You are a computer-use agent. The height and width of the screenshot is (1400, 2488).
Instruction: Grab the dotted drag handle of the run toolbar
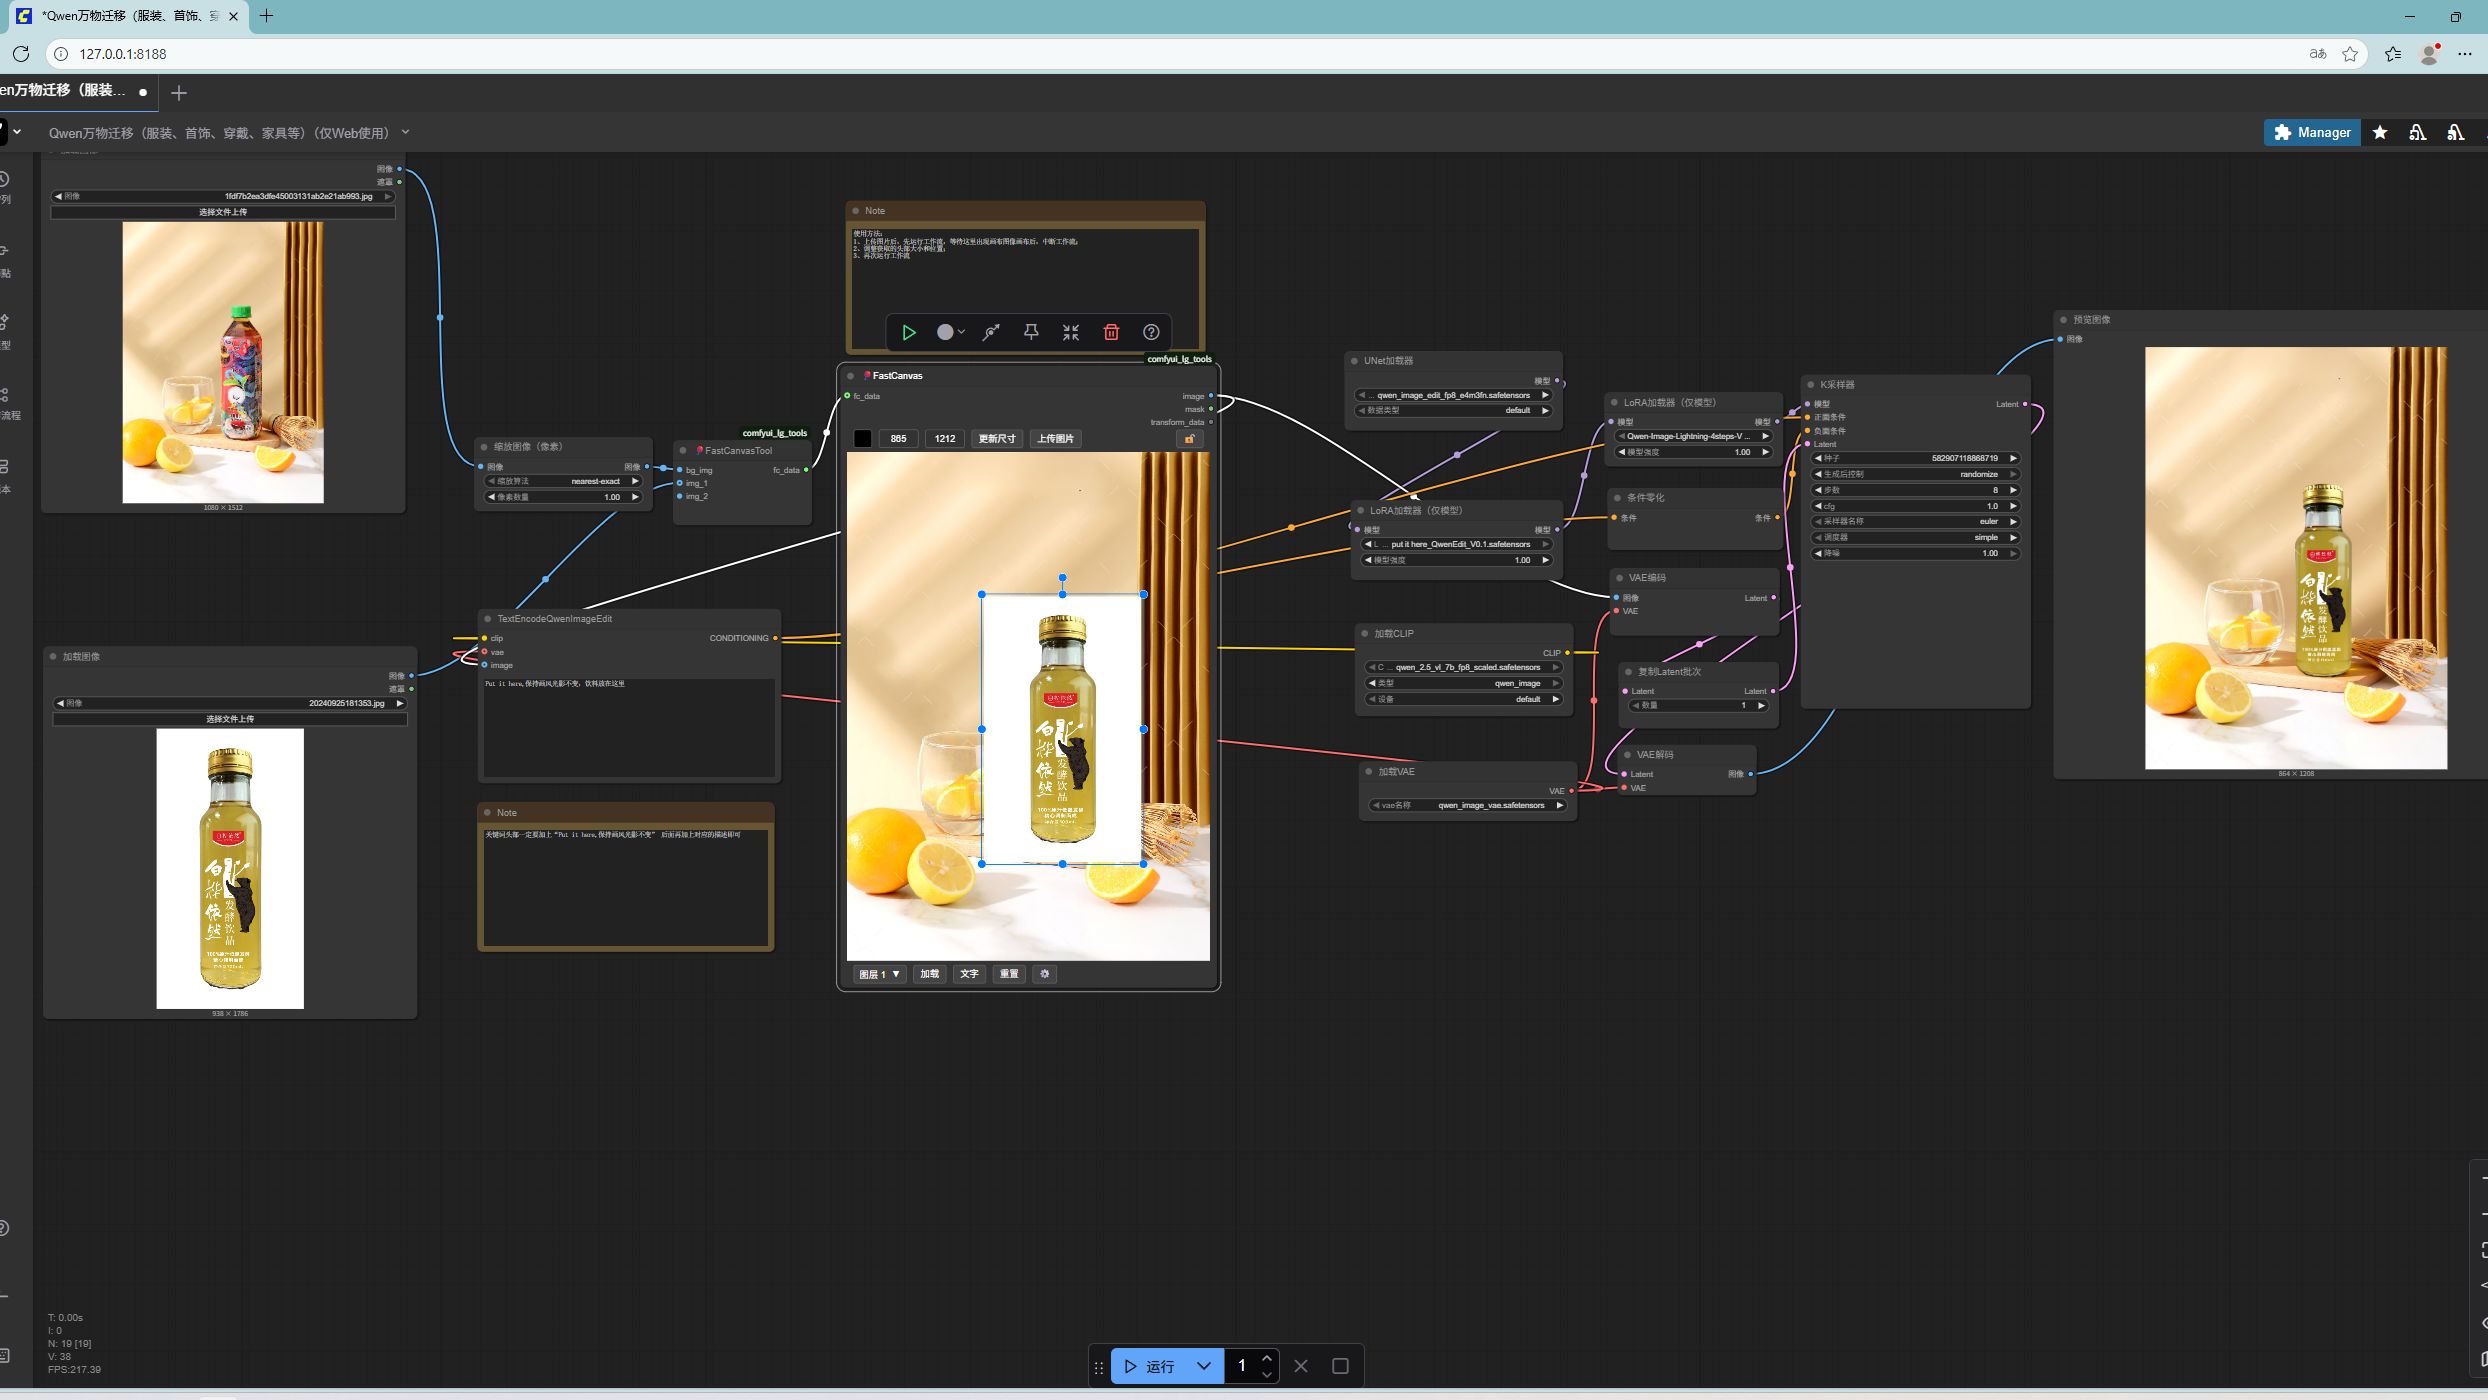[1098, 1367]
